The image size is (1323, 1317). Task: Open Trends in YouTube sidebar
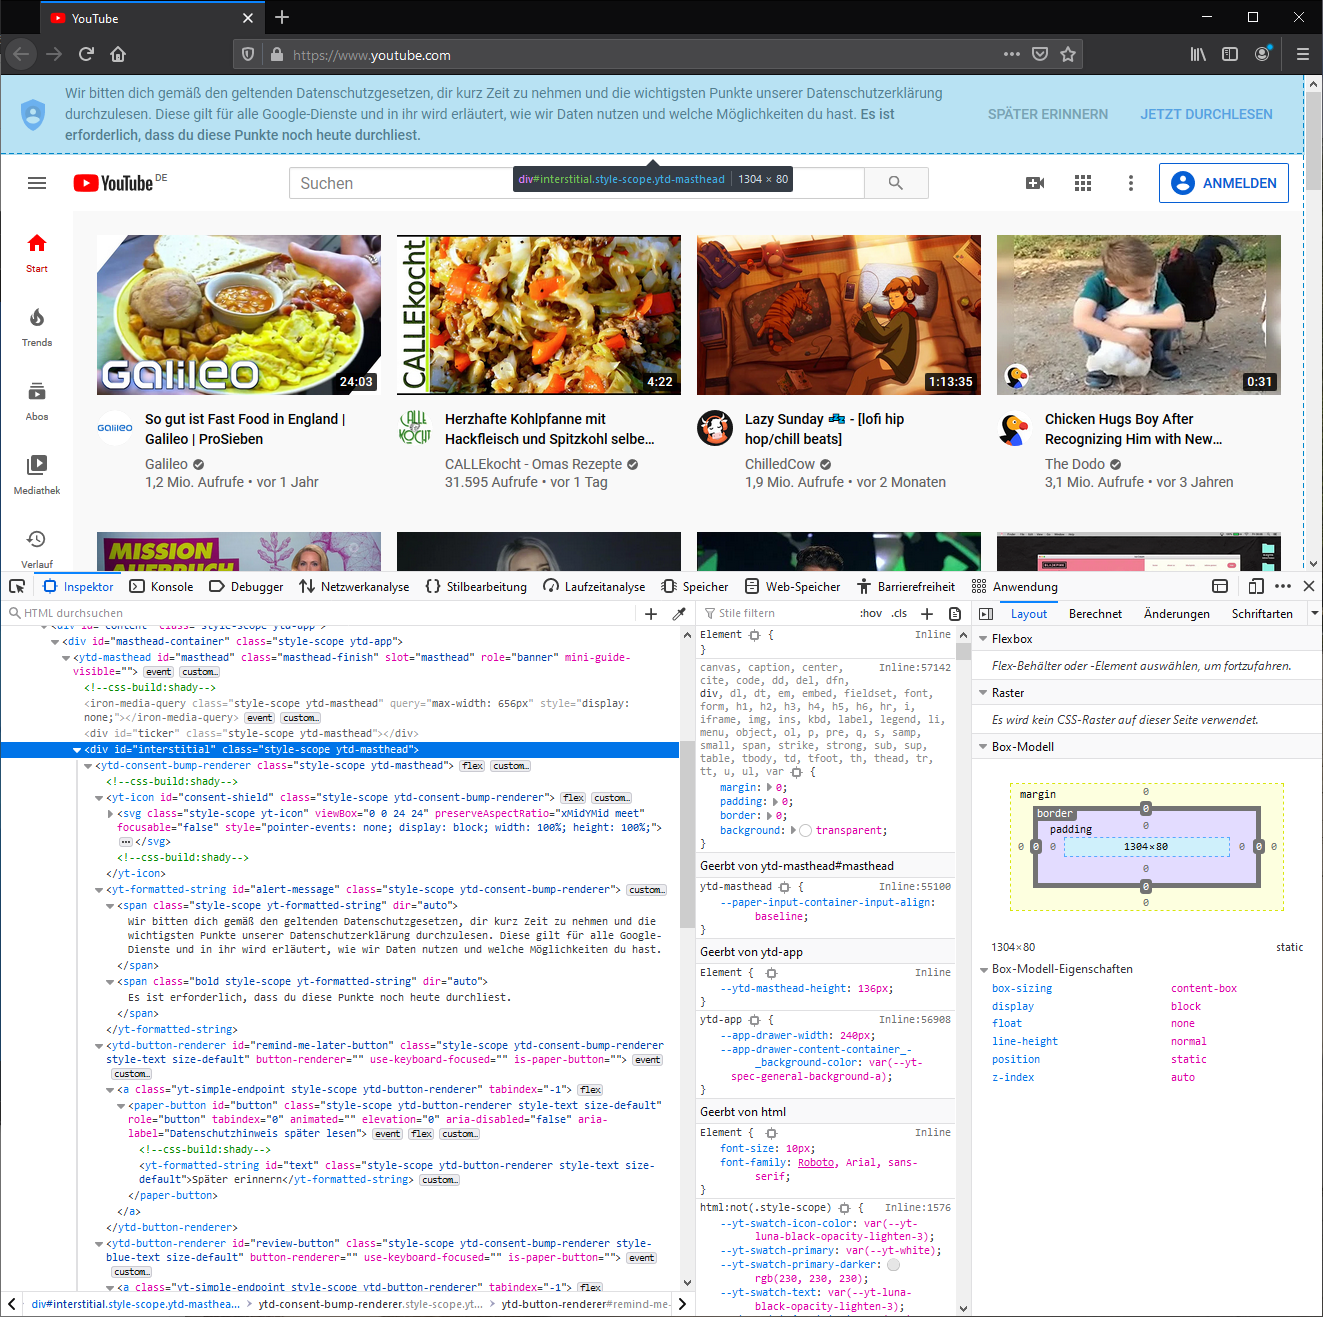pyautogui.click(x=37, y=327)
